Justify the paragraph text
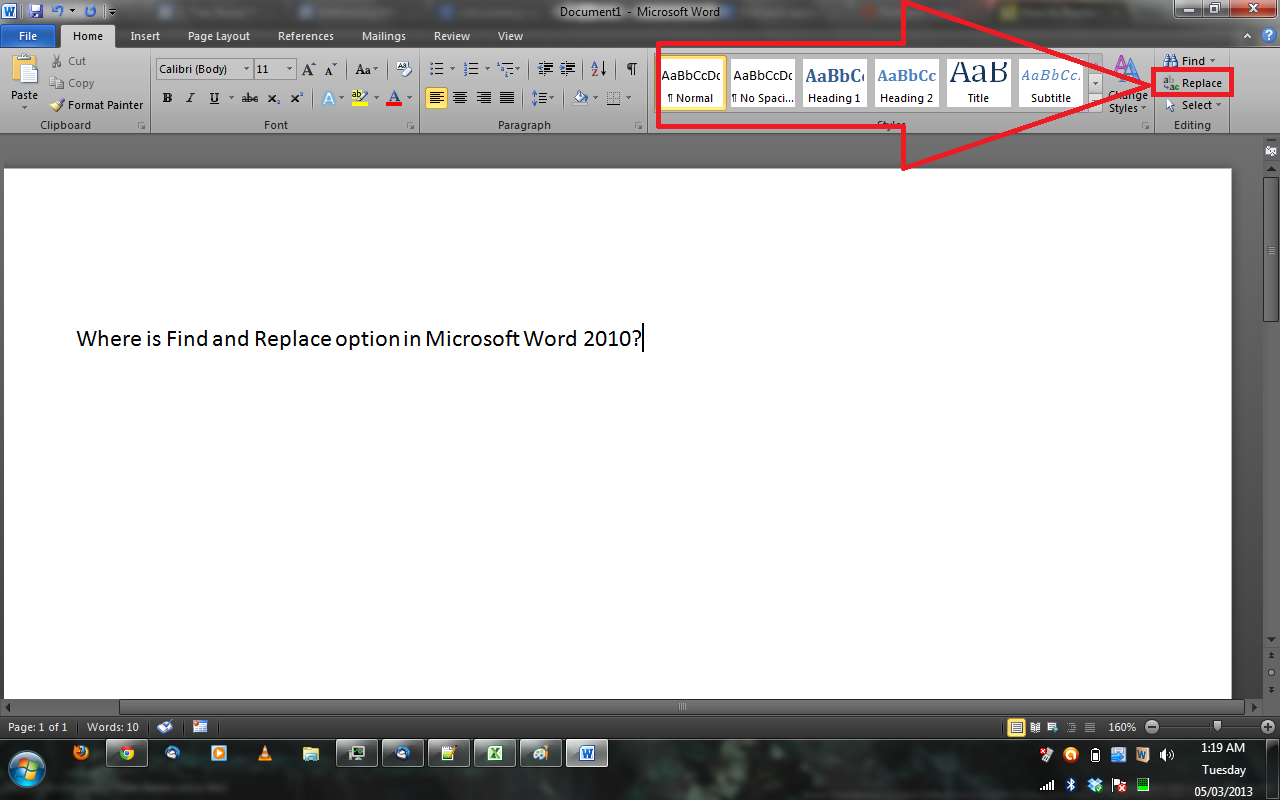Screen dimensions: 1280x800 [507, 98]
